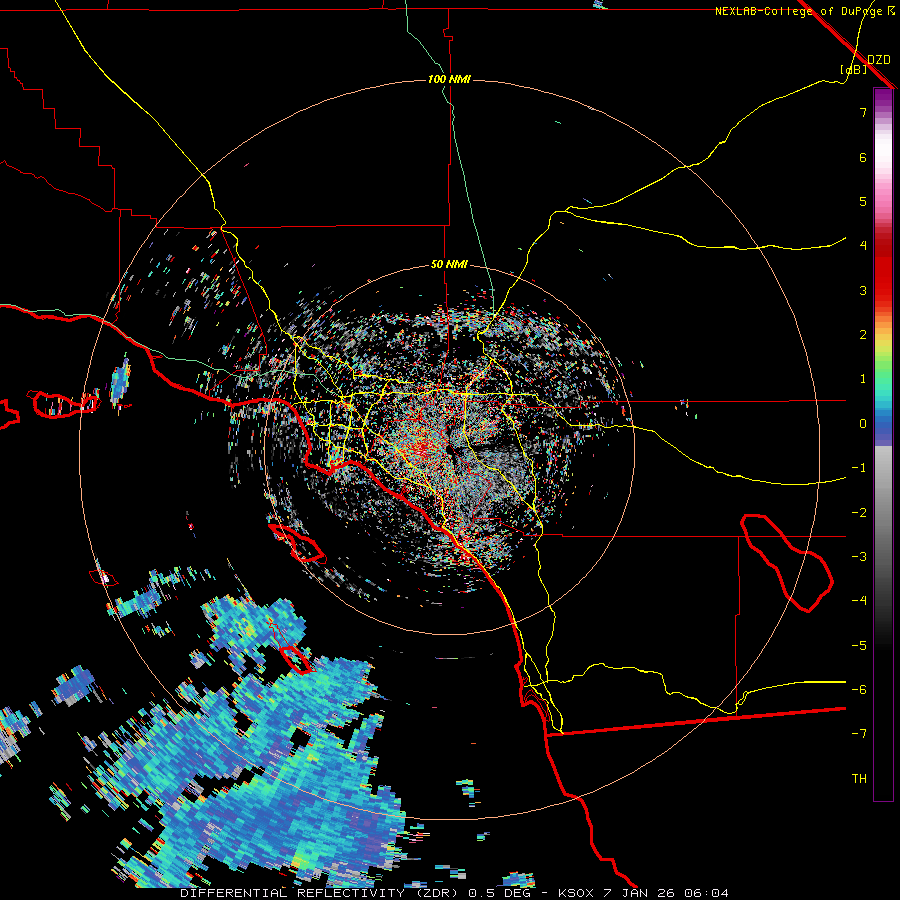Click the DIFFERENTIAL REFLECTIVITY (ZDR) caption text

click(x=319, y=893)
